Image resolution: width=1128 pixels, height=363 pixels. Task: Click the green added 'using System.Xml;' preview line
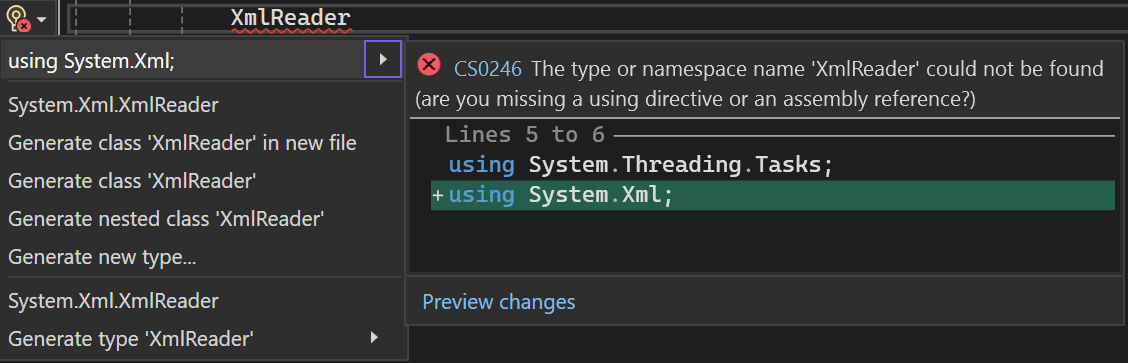[773, 195]
